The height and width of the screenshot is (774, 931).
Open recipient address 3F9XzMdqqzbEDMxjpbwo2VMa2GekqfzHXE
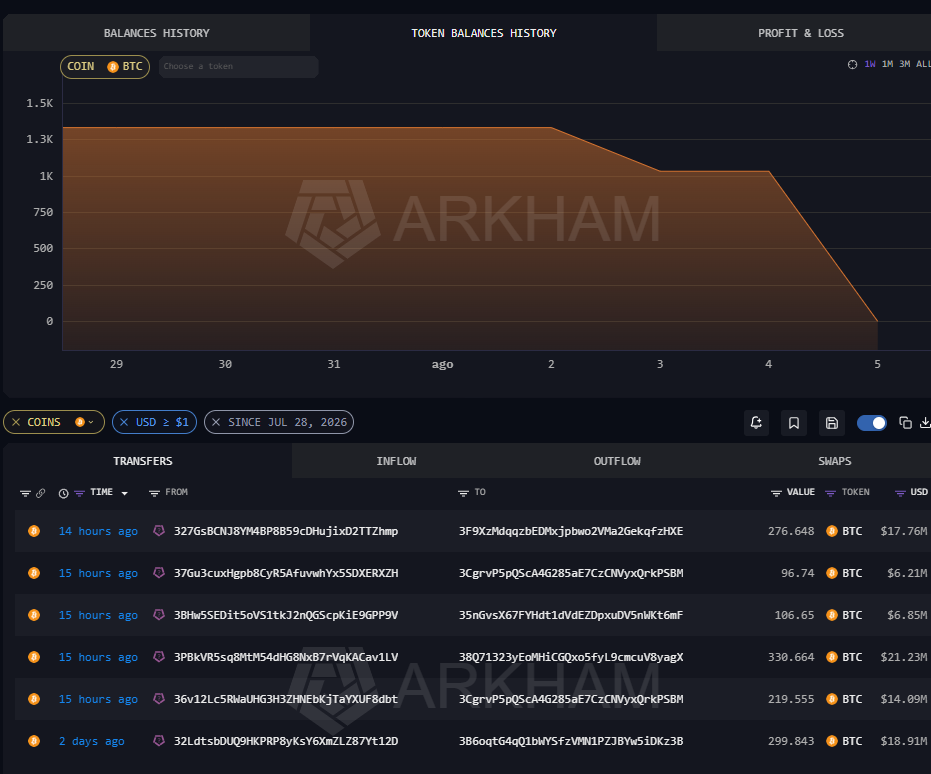571,531
